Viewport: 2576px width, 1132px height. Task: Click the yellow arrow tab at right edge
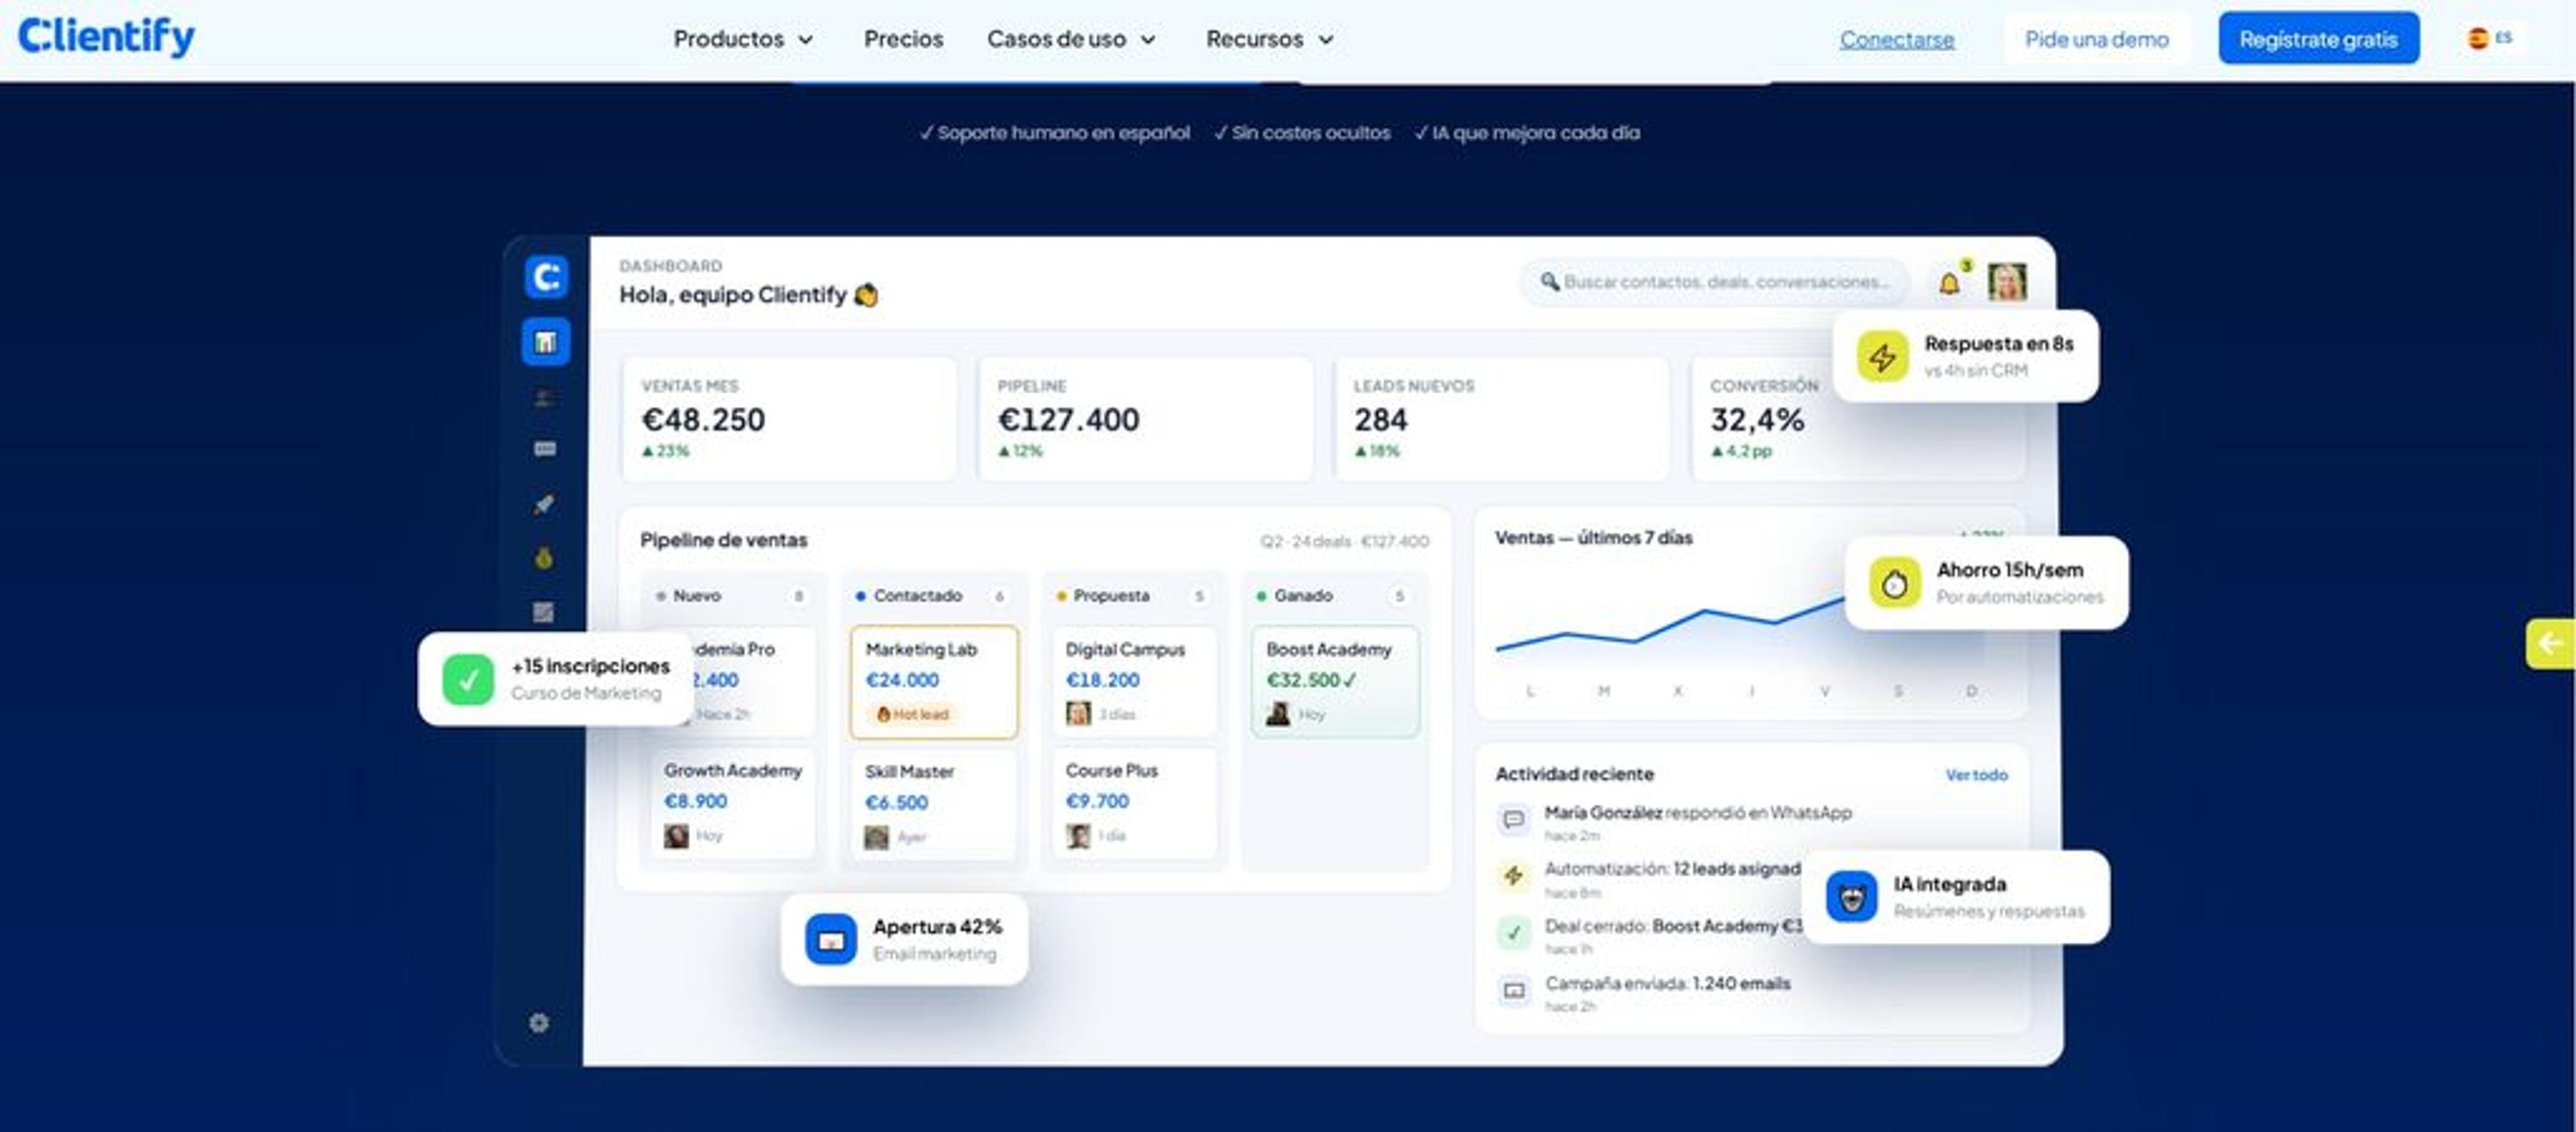[2550, 644]
